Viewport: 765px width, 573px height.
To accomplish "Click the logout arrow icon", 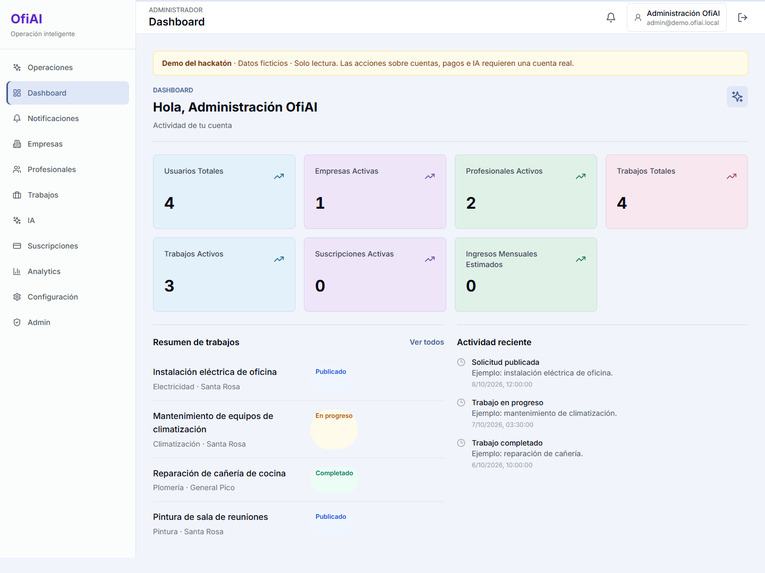I will [742, 18].
